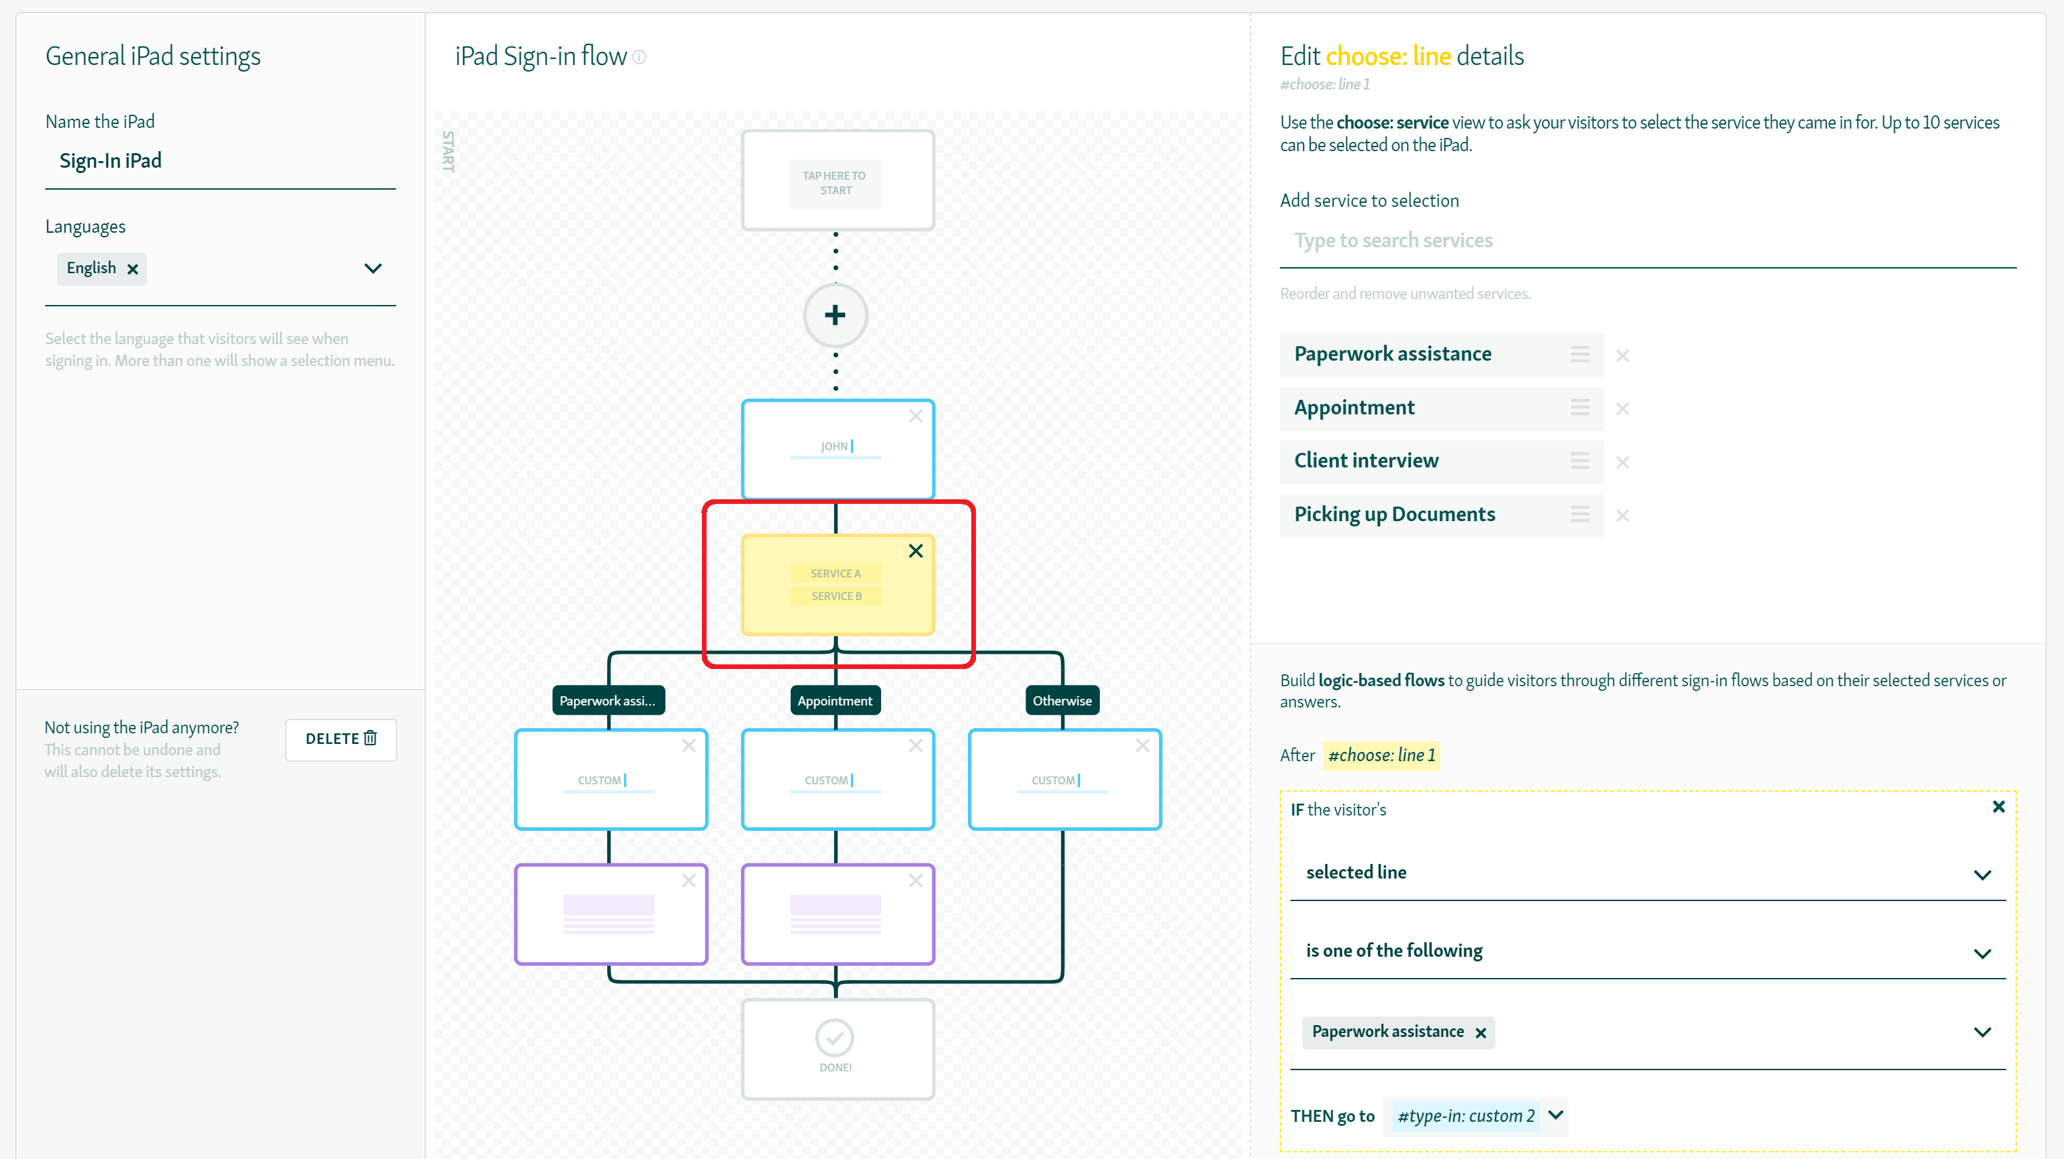
Task: Remove Paperwork assistance from the IF condition
Action: 1480,1033
